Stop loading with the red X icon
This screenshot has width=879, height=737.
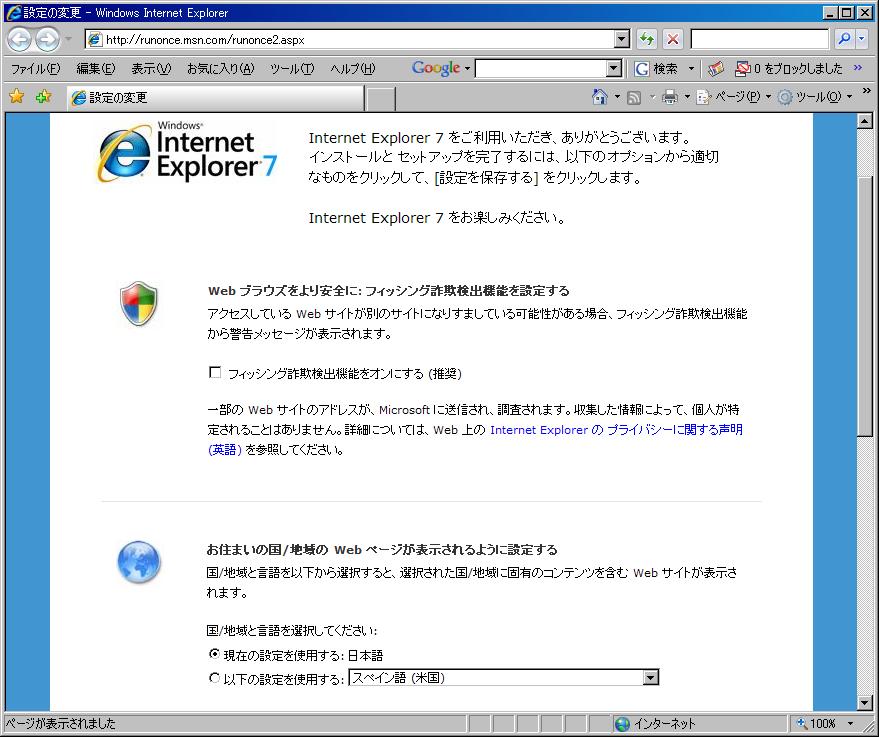point(673,39)
